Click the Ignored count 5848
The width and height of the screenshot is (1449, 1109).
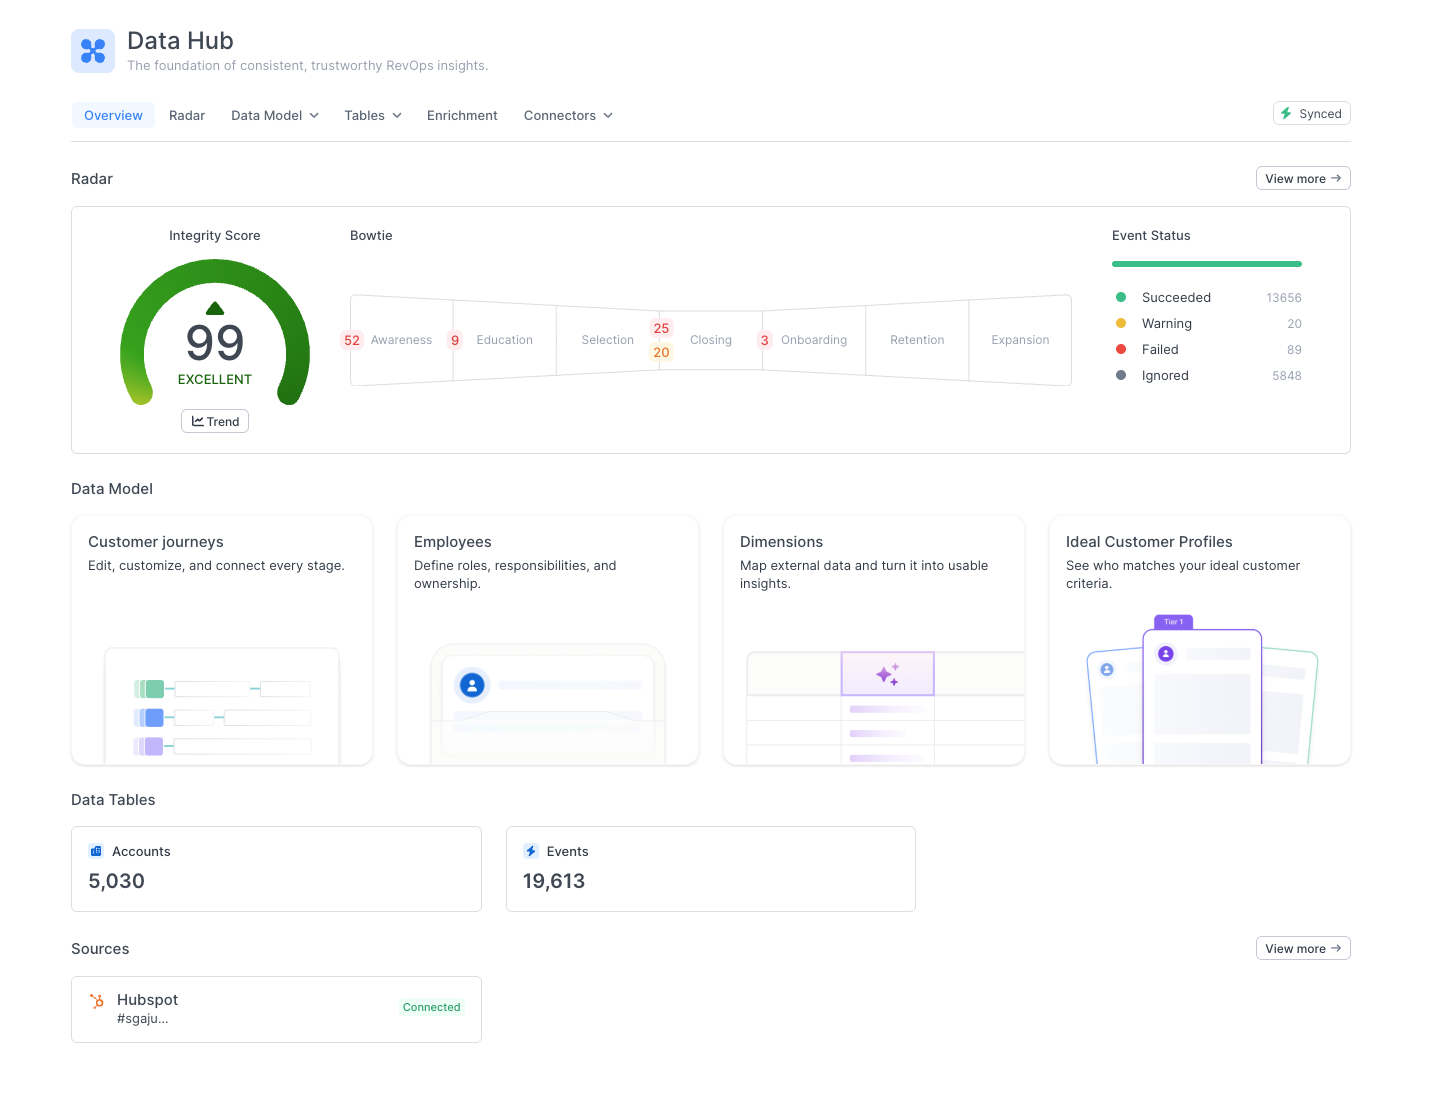tap(1287, 376)
